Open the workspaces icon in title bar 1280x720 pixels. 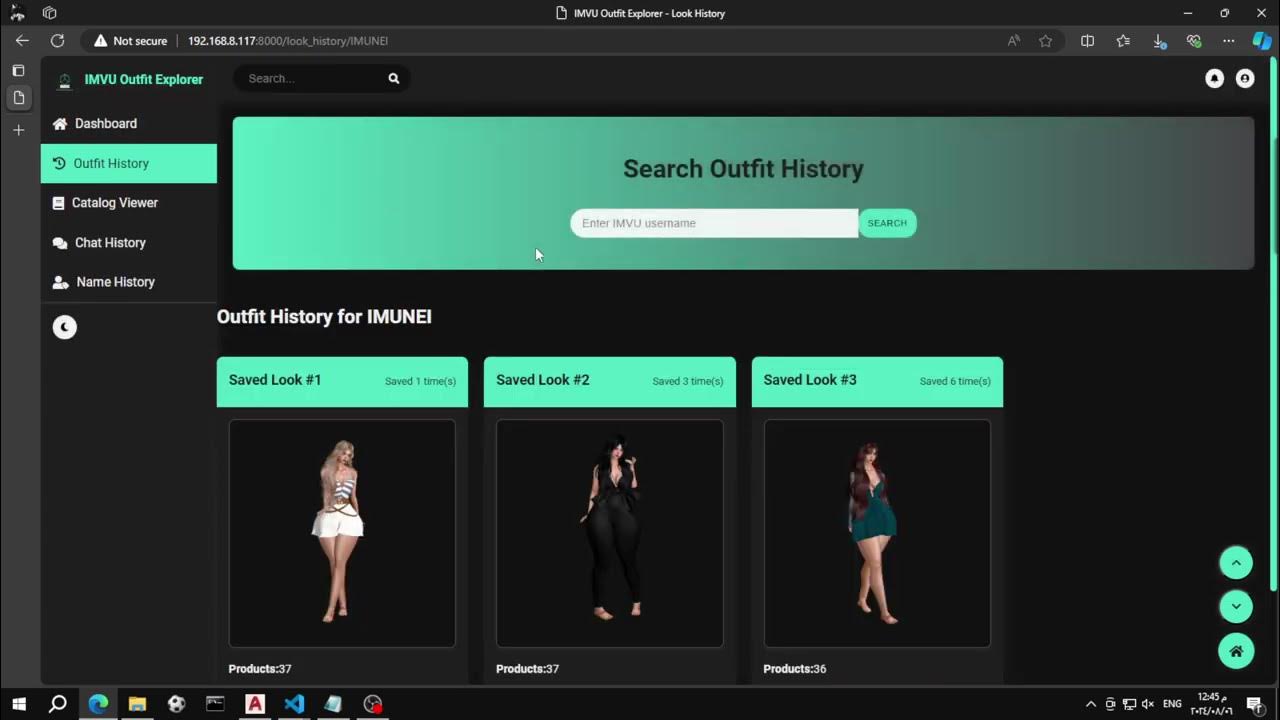pos(49,13)
